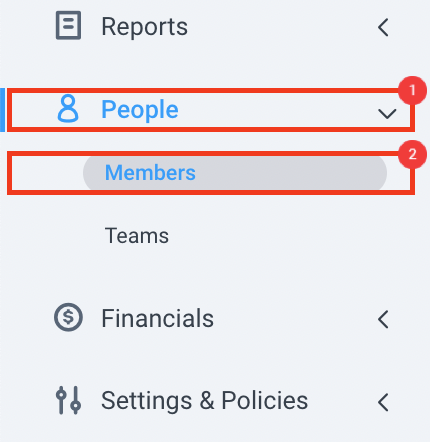Viewport: 430px width, 442px height.
Task: Click the red frame outlining People row
Action: 211,110
